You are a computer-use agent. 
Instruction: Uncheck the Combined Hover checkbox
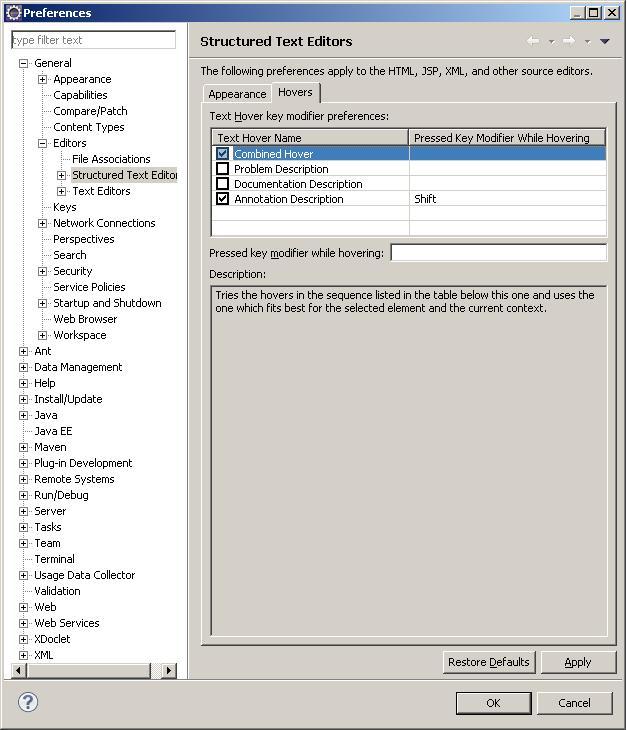(x=223, y=154)
